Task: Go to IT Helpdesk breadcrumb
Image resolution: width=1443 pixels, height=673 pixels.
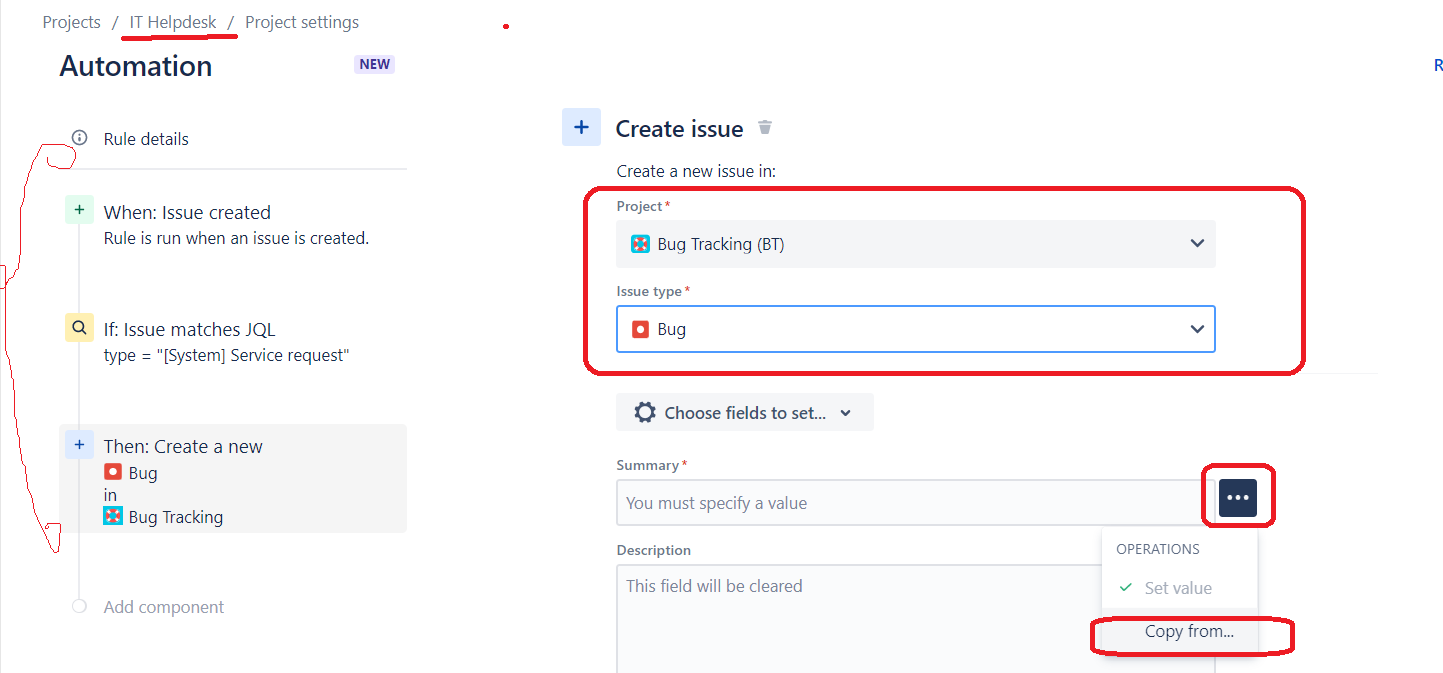Action: pos(173,22)
